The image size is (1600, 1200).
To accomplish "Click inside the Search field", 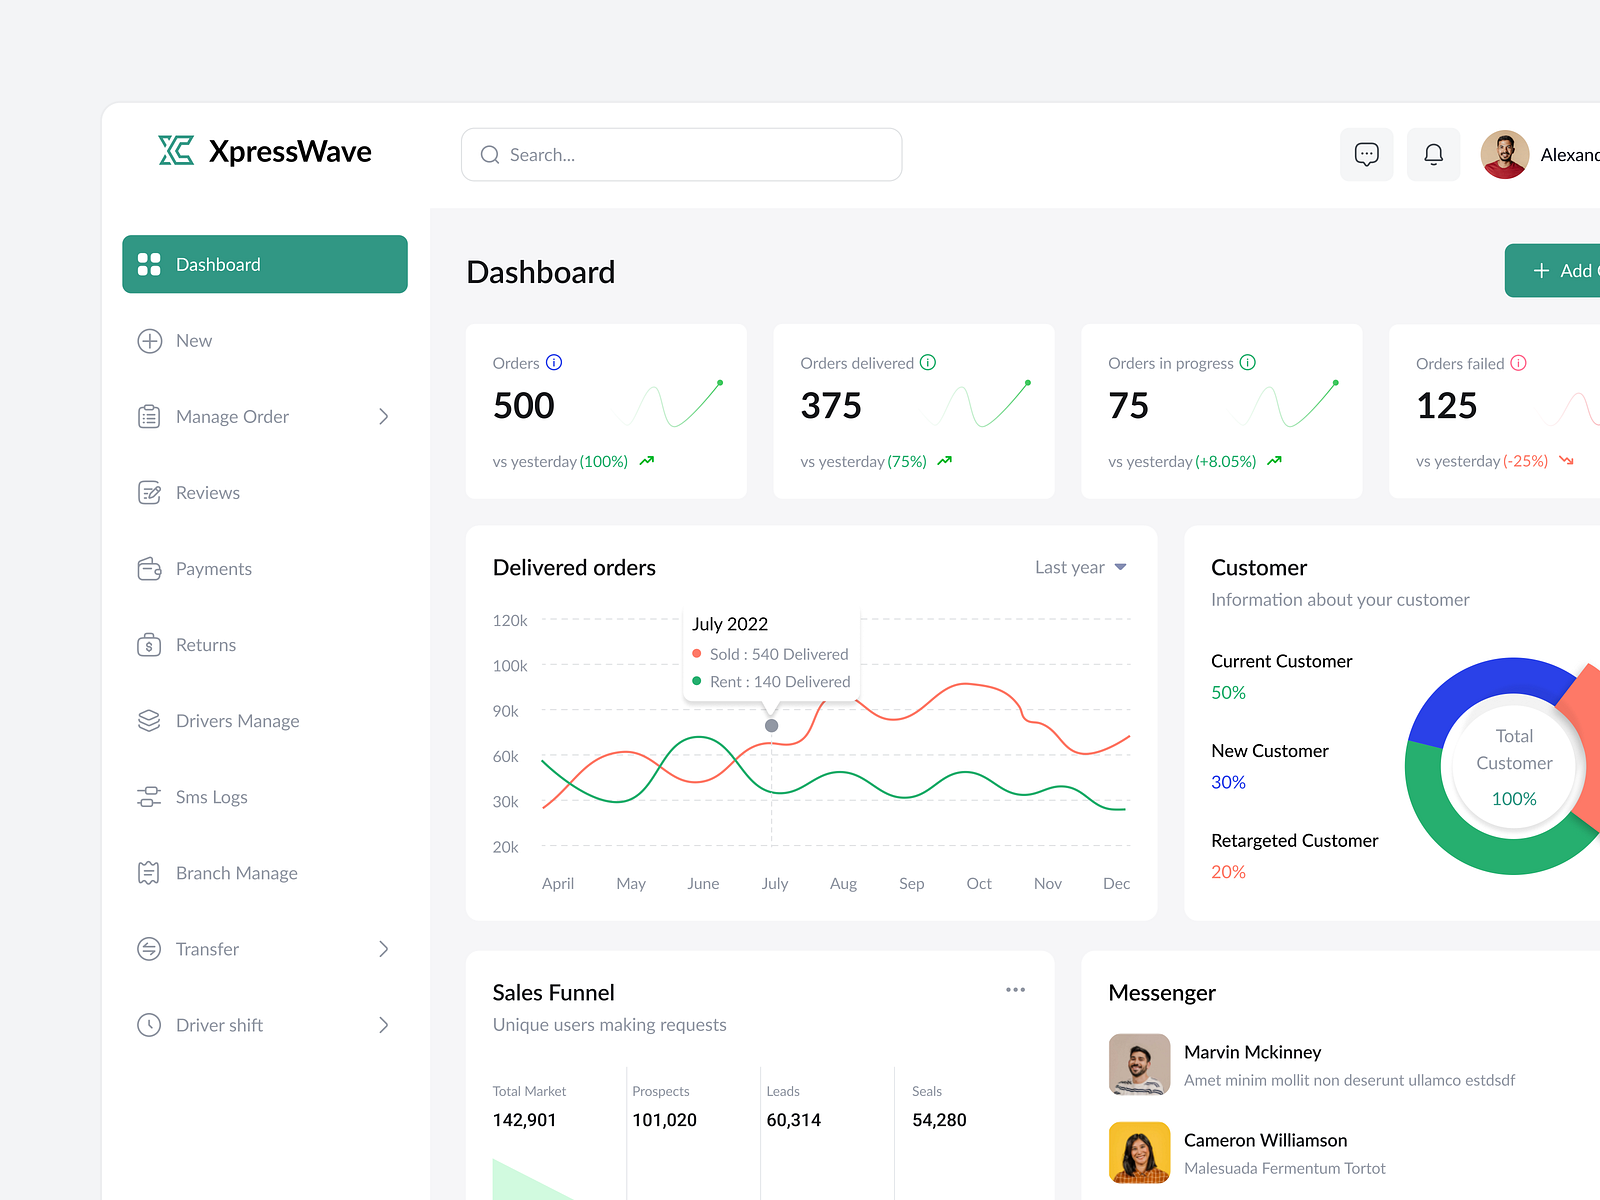I will [x=681, y=154].
